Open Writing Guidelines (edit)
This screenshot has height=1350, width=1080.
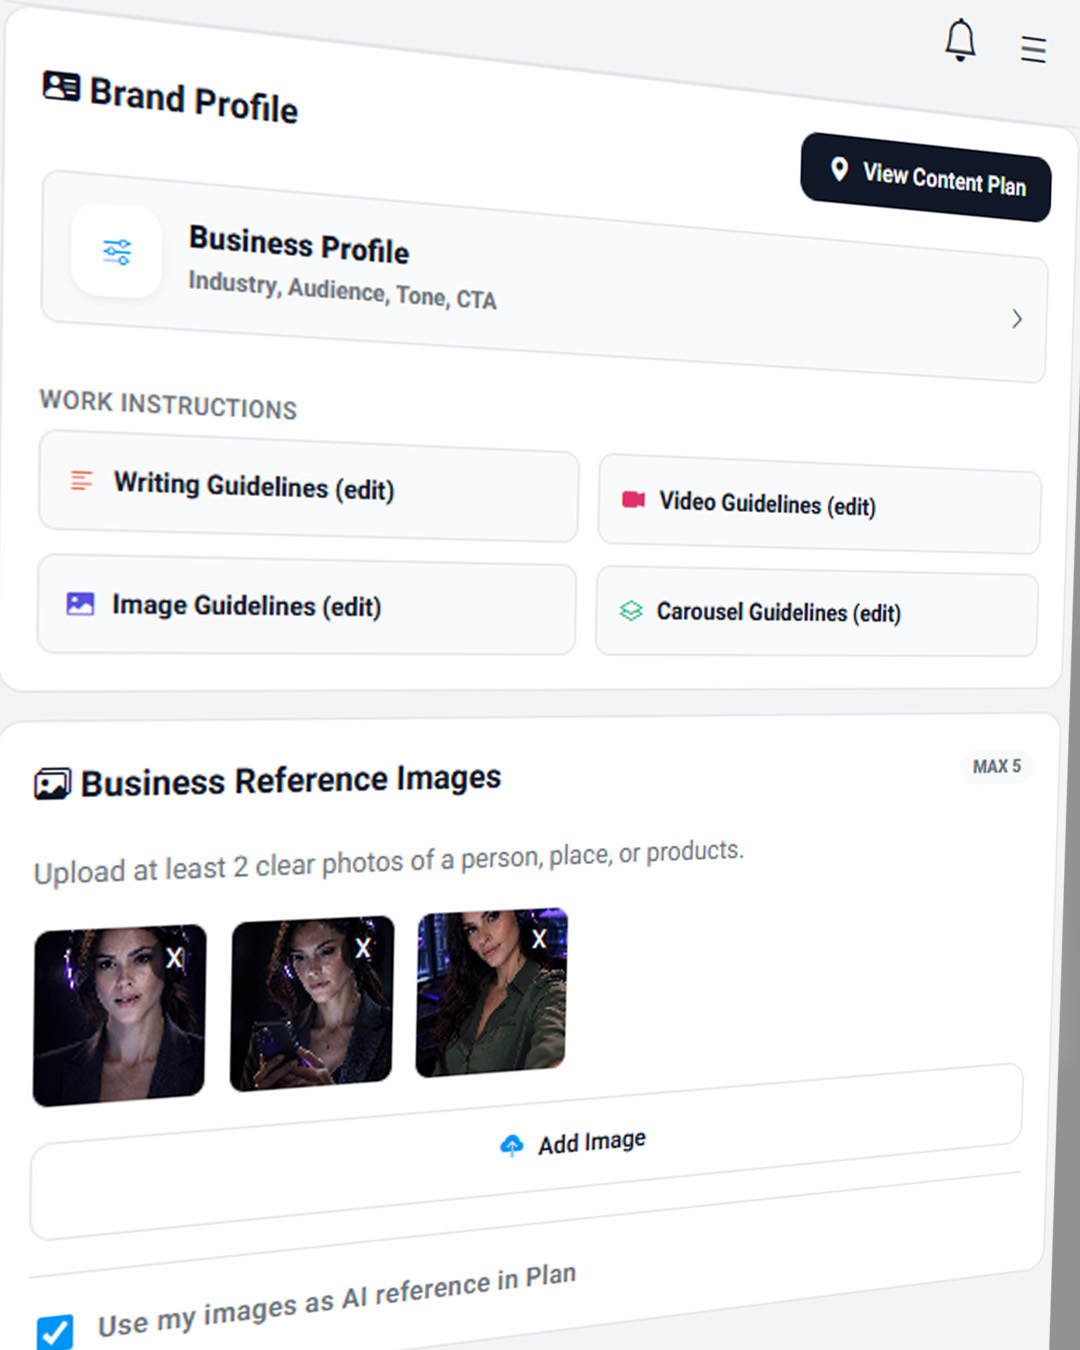tap(308, 487)
